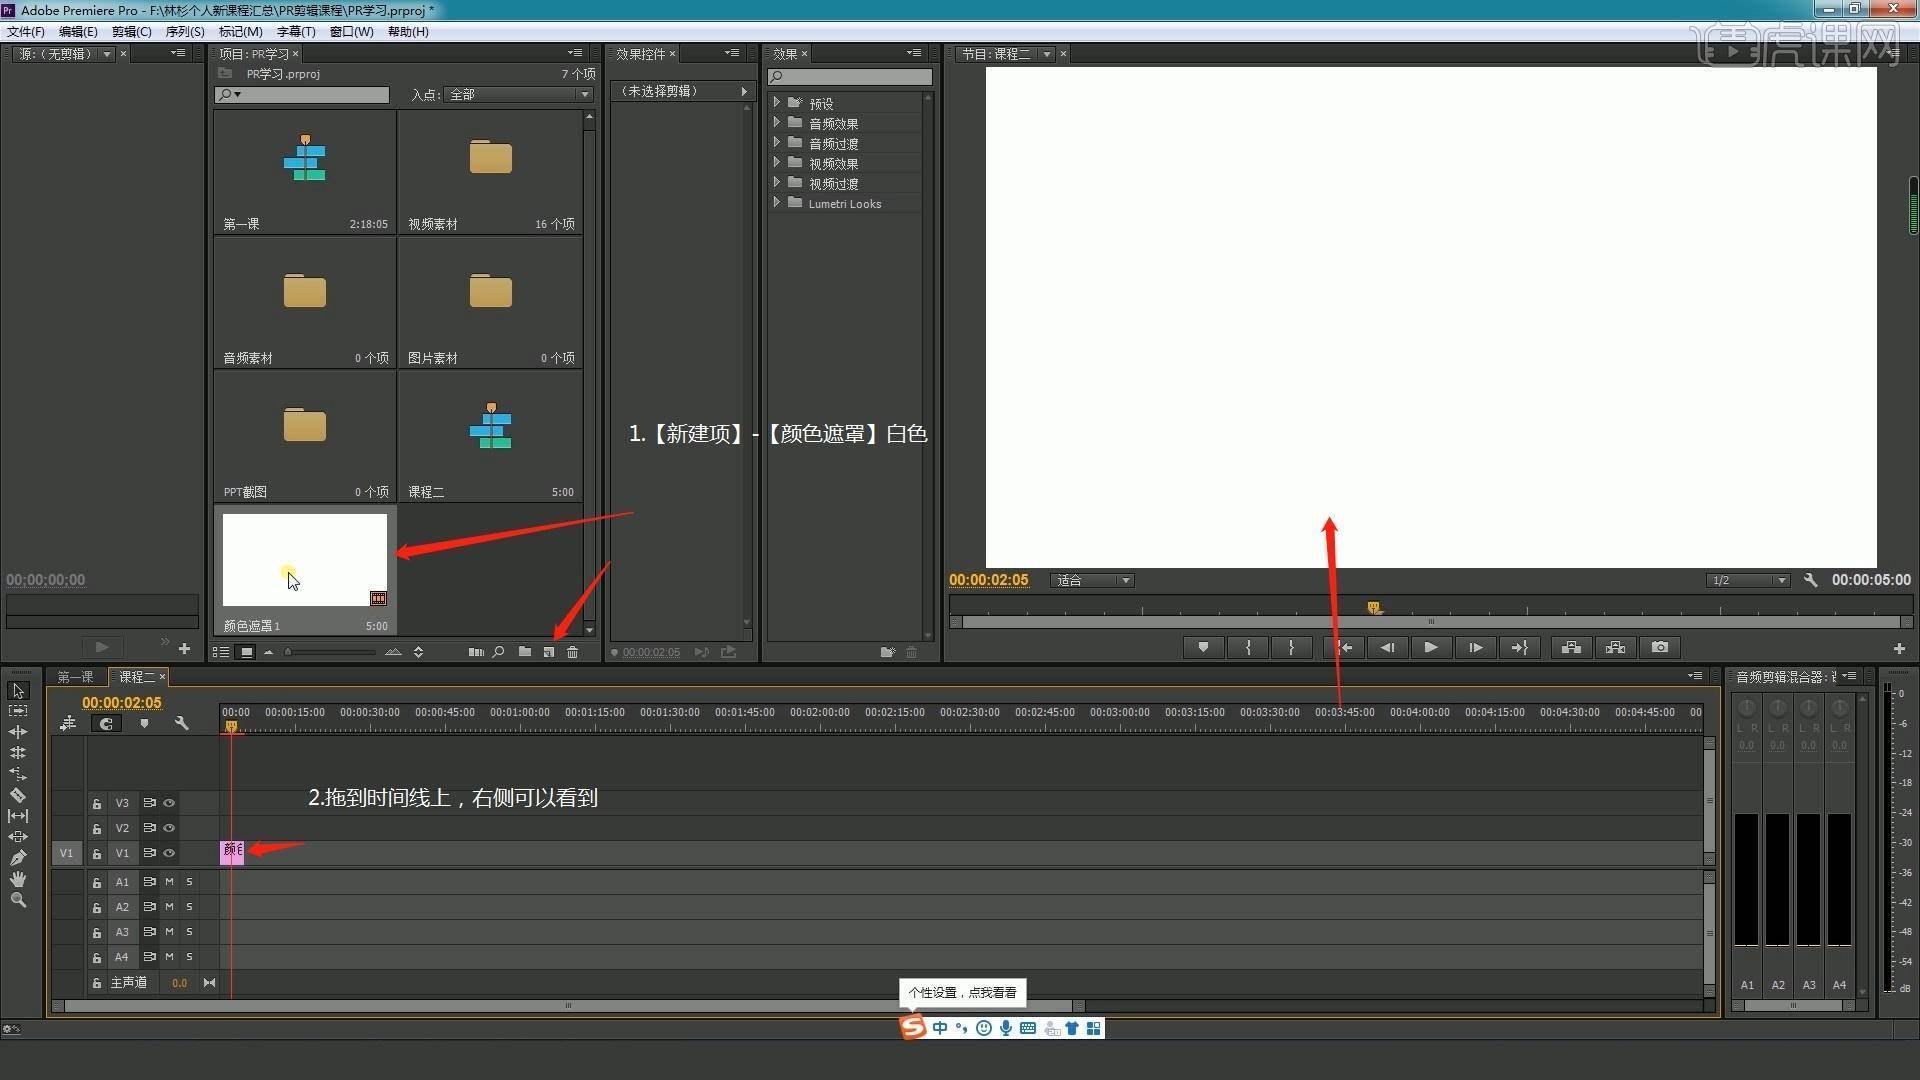Step back one frame
This screenshot has width=1920, height=1080.
(1387, 648)
